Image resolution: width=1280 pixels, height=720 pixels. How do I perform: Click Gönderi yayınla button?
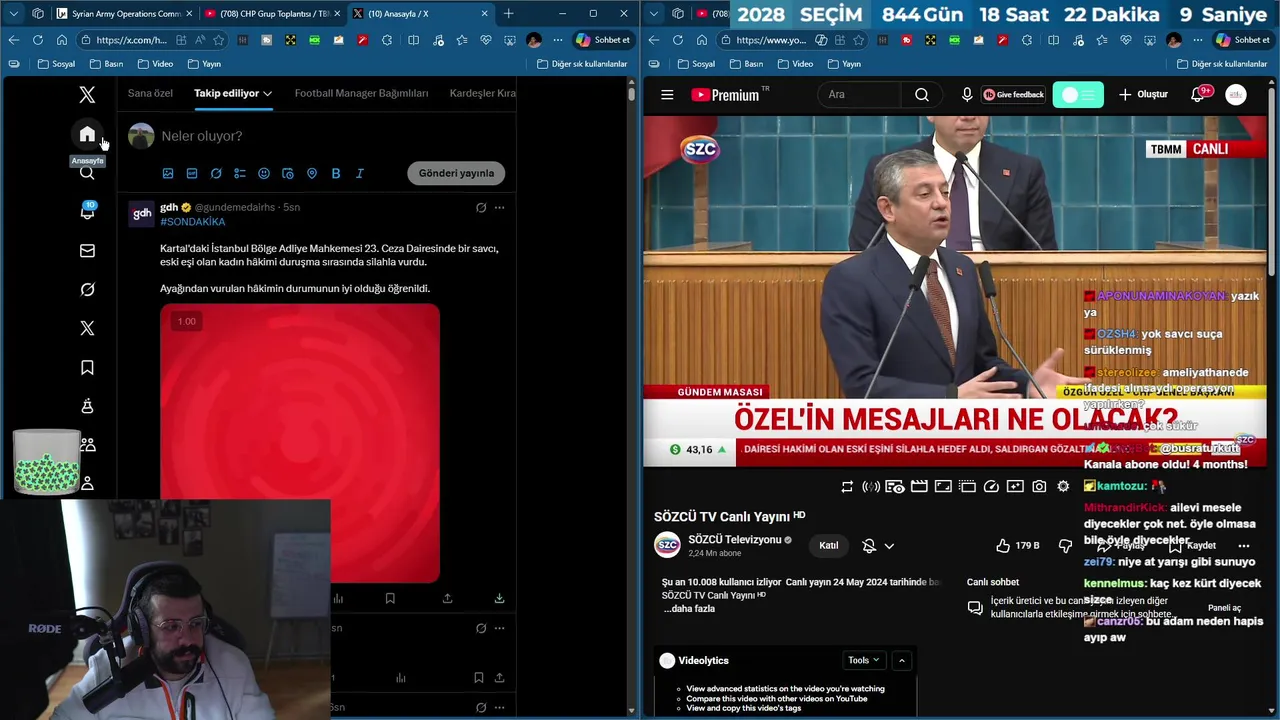click(456, 173)
